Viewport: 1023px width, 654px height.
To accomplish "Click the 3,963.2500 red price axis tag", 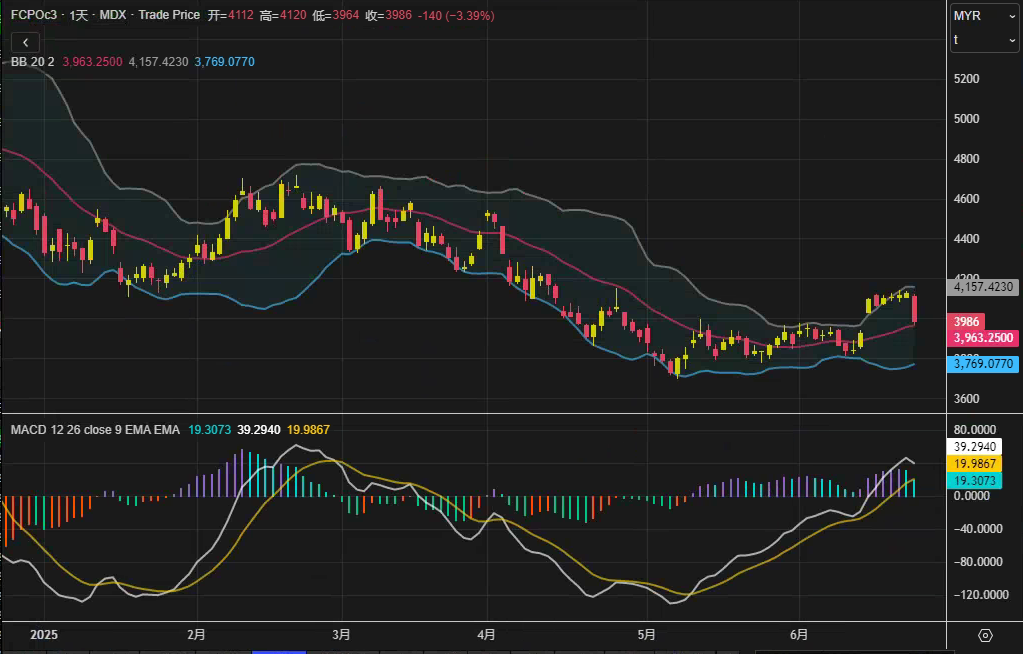I will 983,337.
